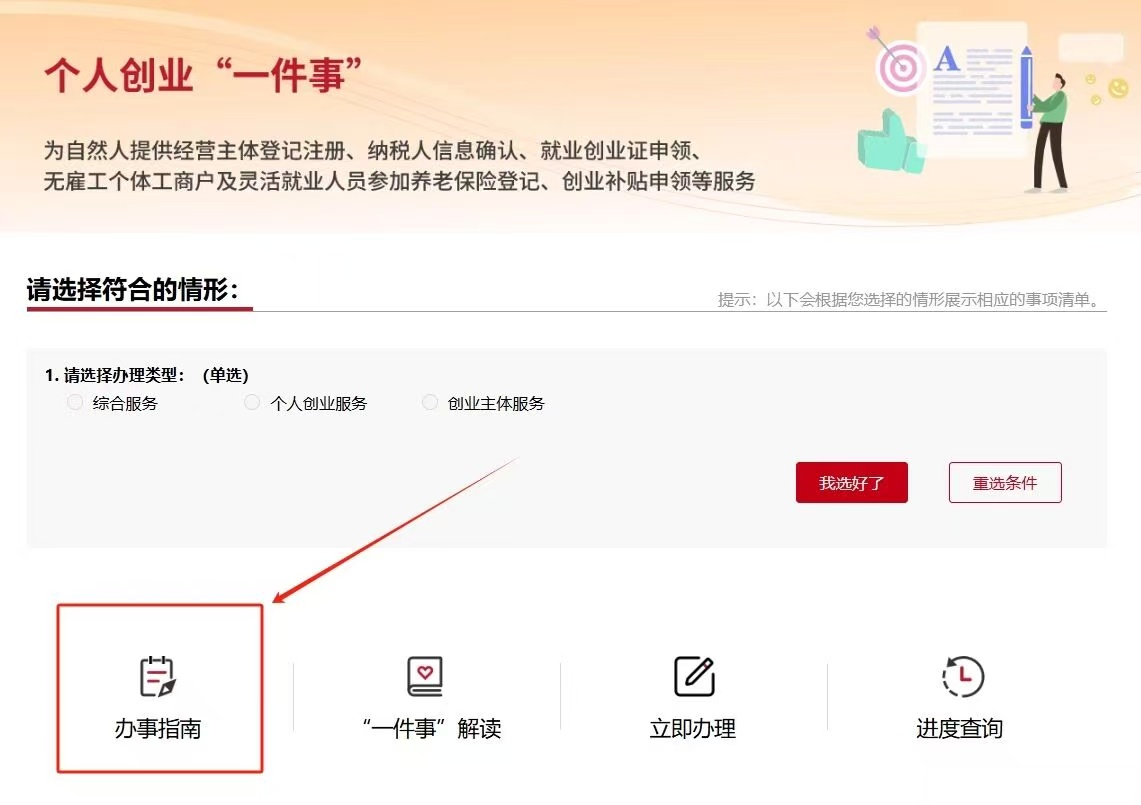
Task: Click the 立即办理 text label
Action: tap(693, 729)
